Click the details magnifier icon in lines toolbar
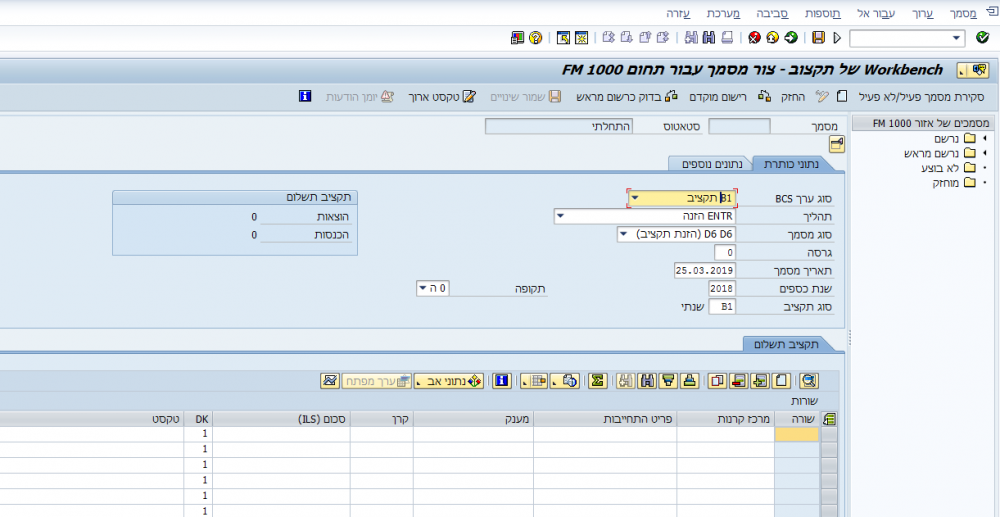This screenshot has height=517, width=1000. click(x=809, y=381)
